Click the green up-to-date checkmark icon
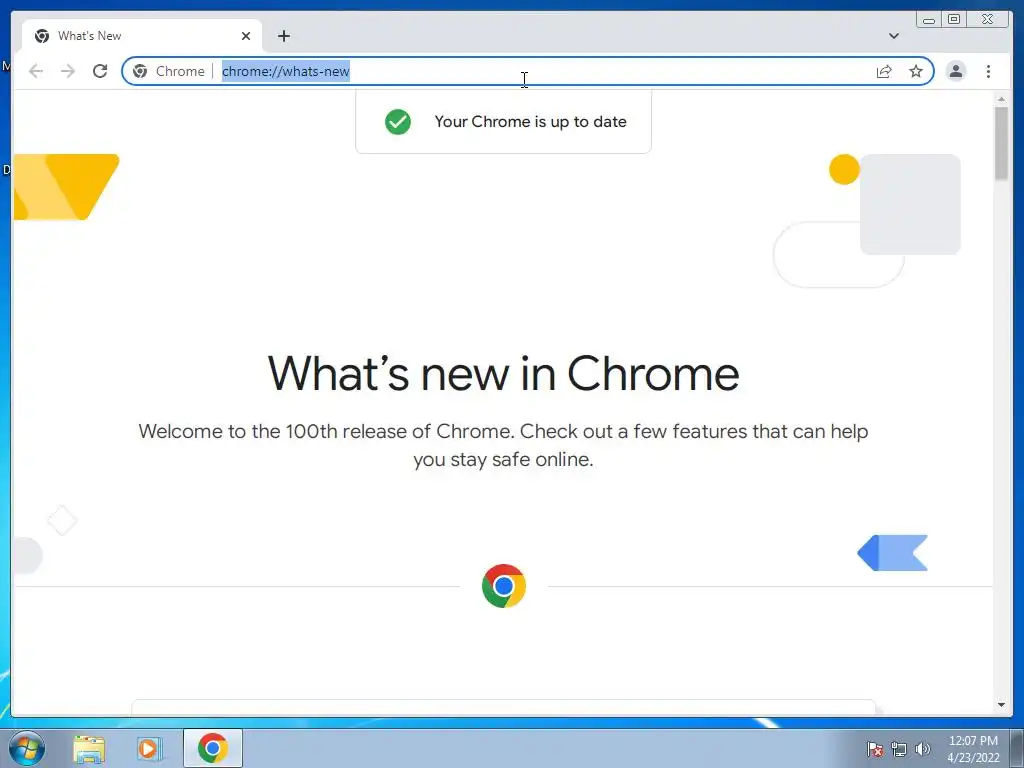 pos(398,121)
